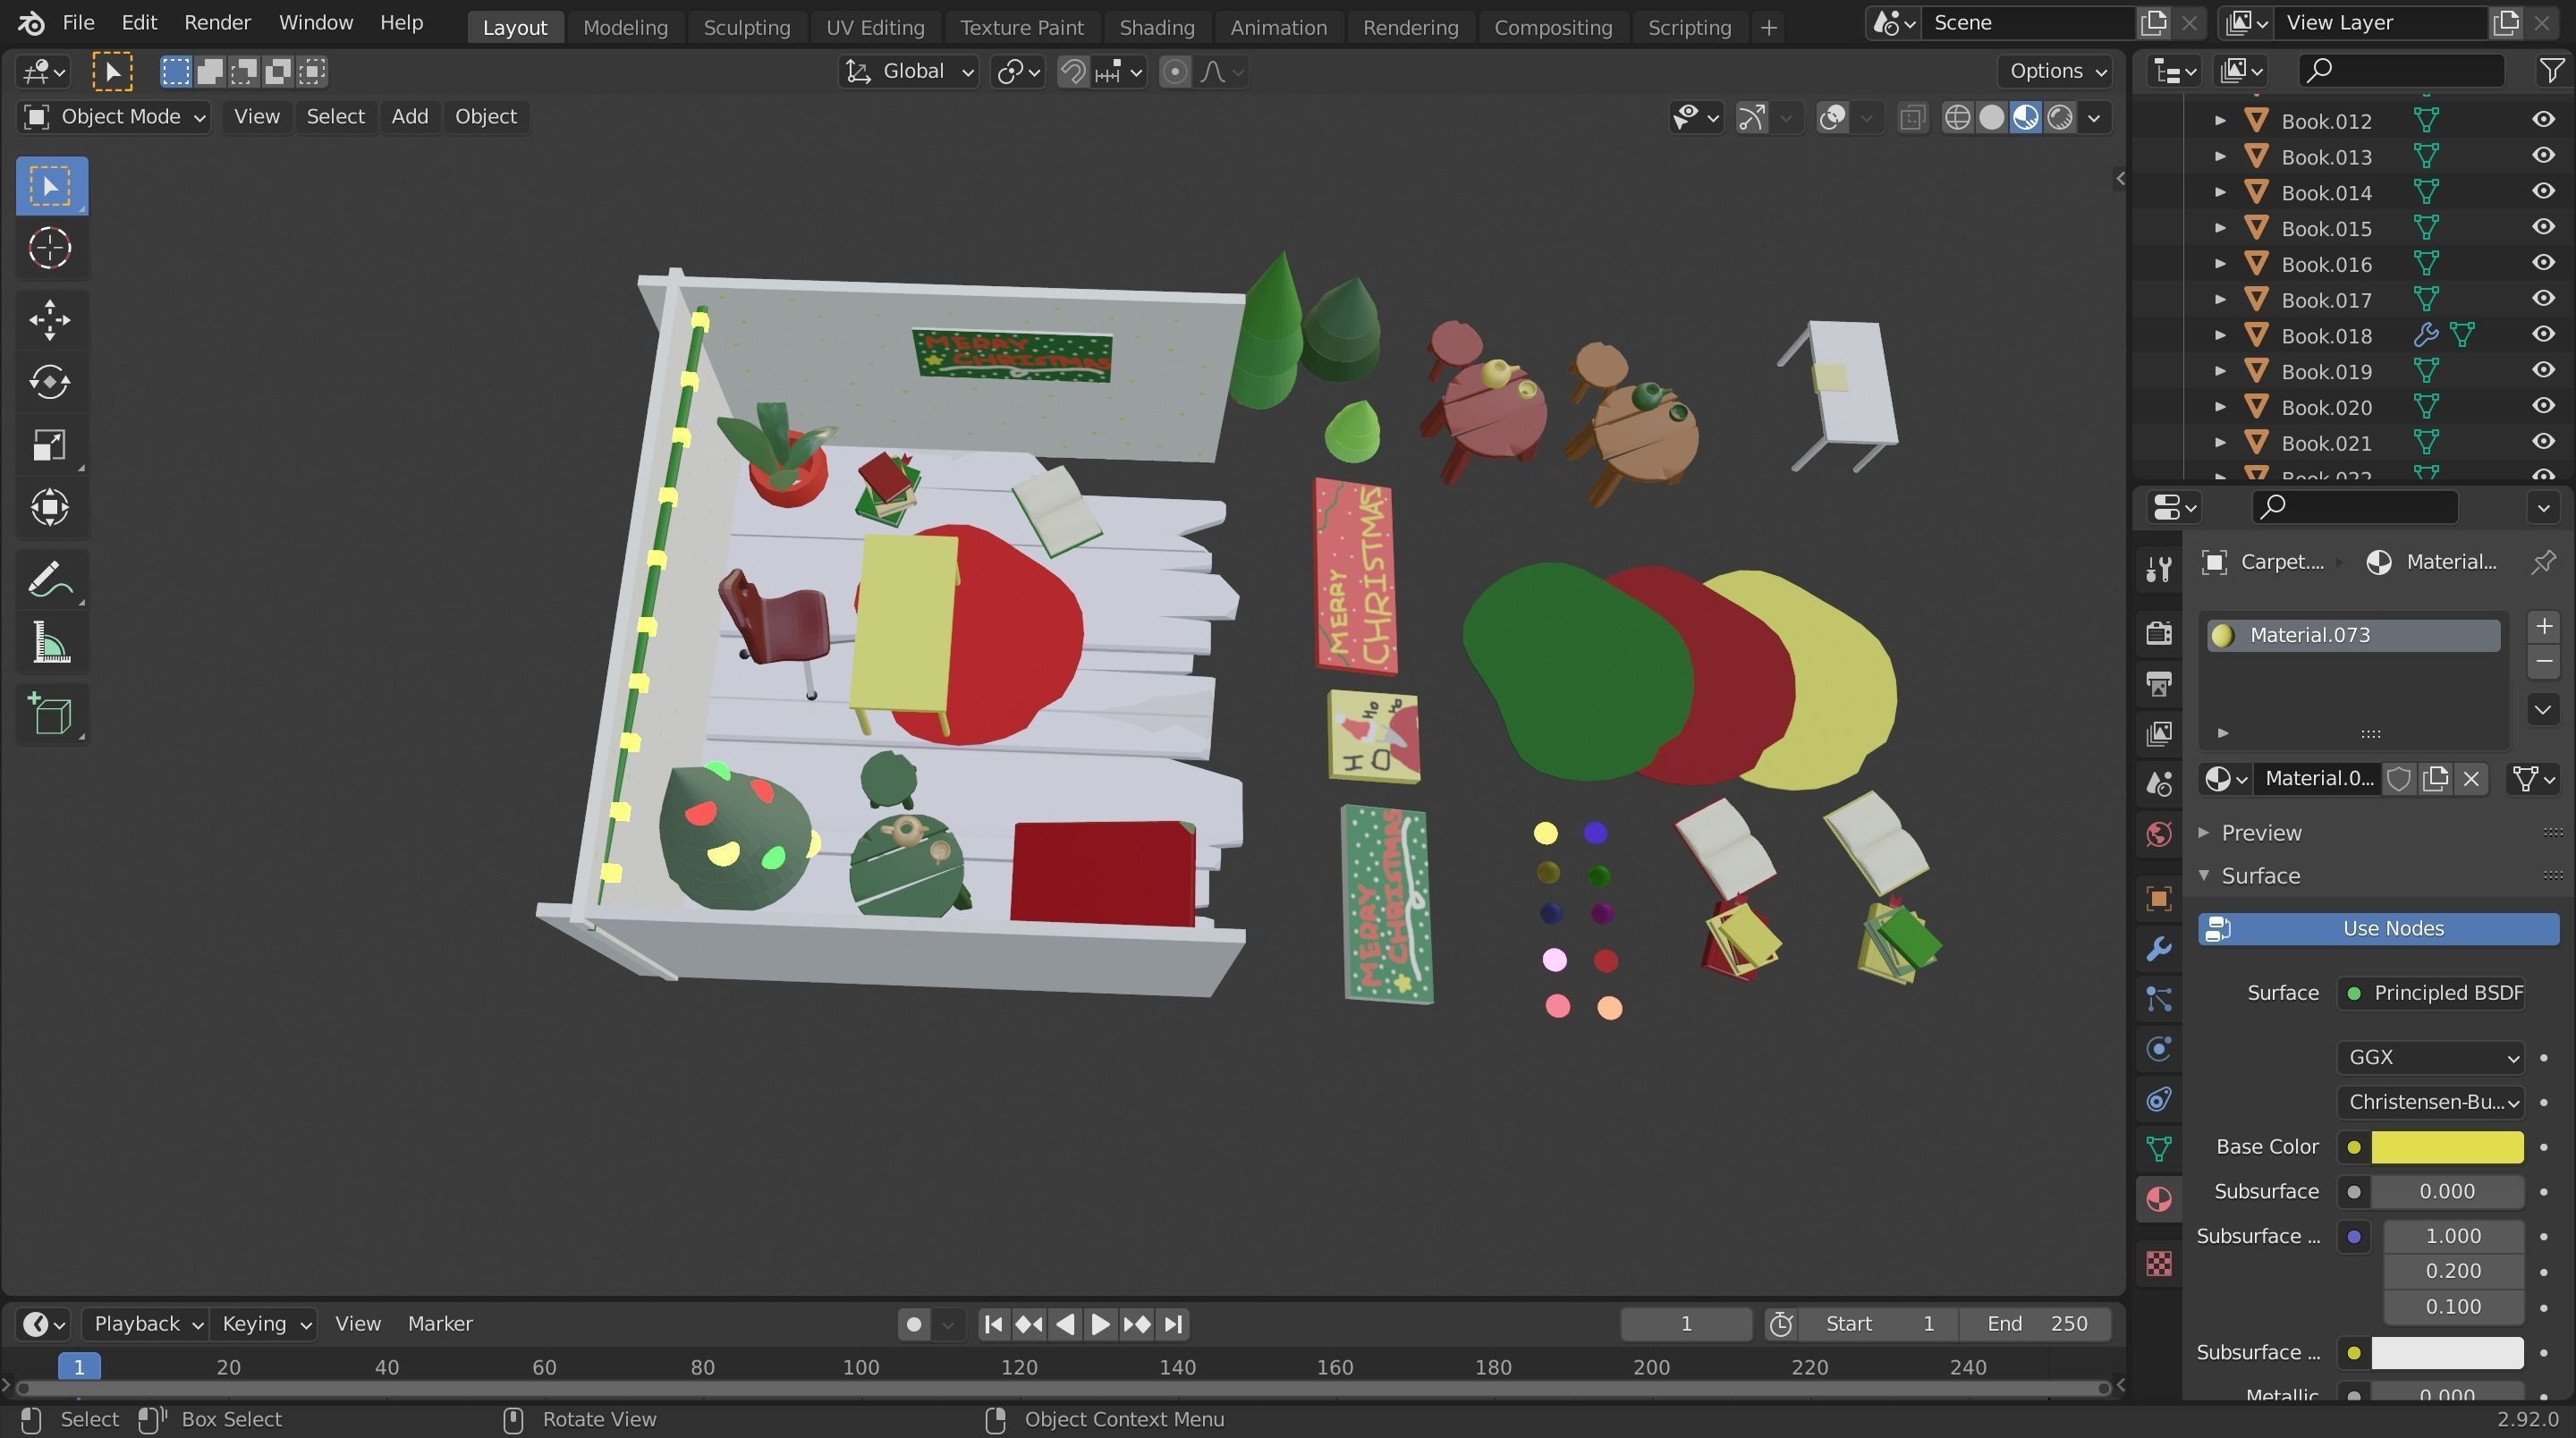Open the timeline Marker menu

coord(440,1324)
